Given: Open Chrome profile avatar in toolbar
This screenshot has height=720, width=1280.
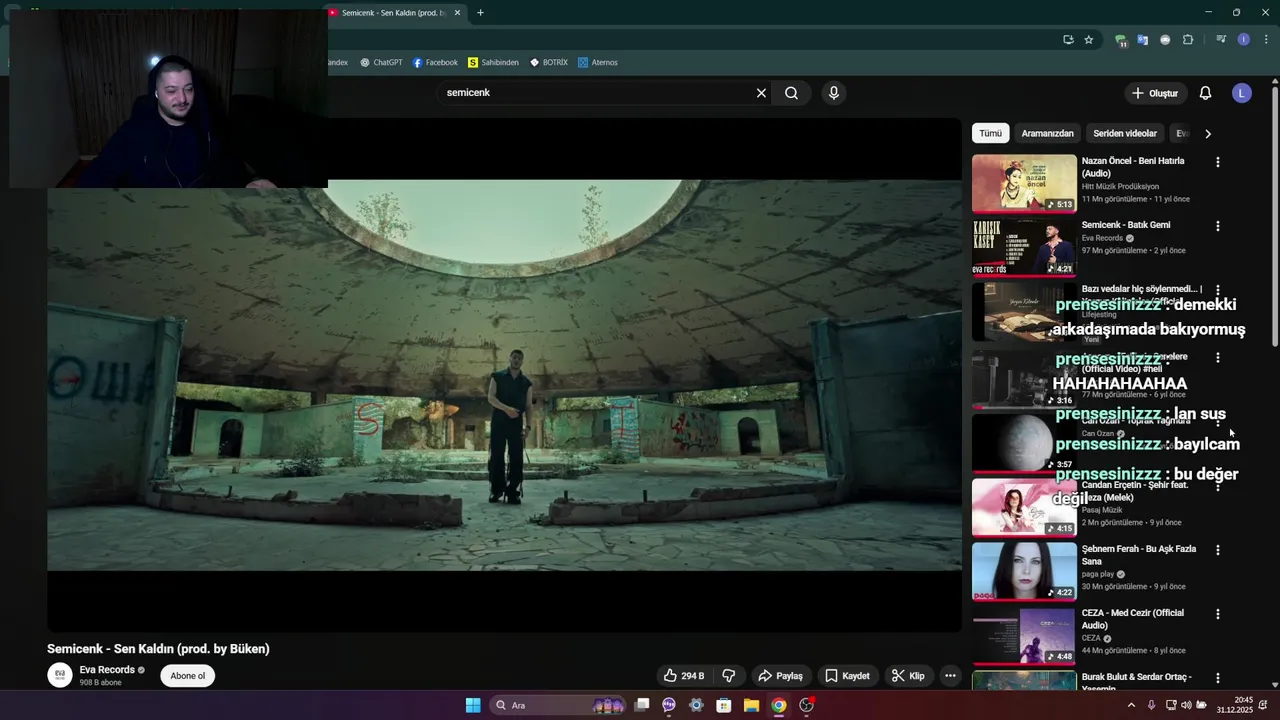Looking at the screenshot, I should coord(1244,40).
